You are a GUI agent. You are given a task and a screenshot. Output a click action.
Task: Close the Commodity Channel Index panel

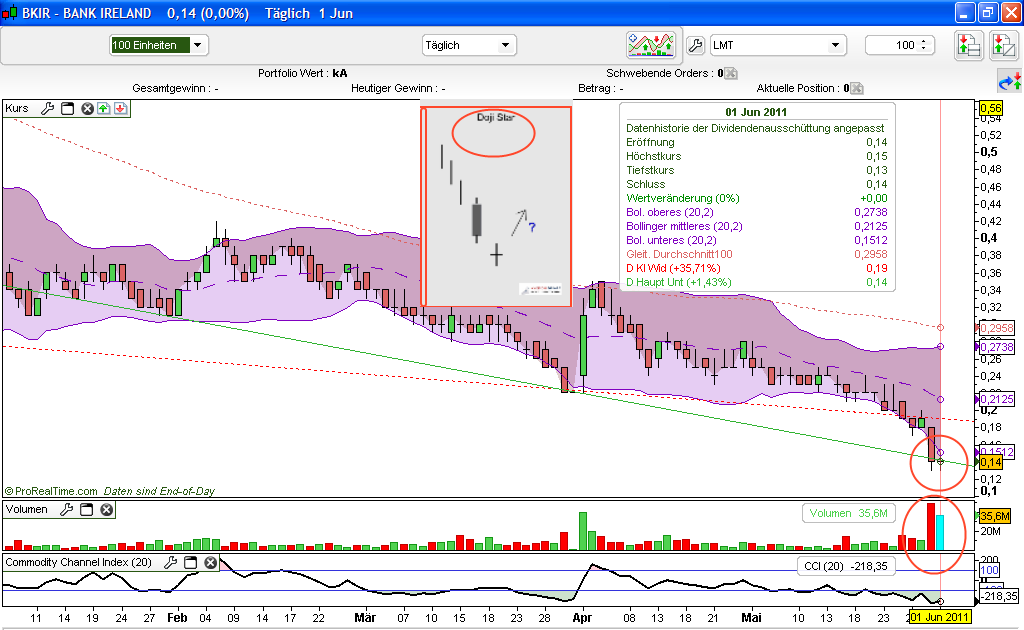(x=210, y=562)
